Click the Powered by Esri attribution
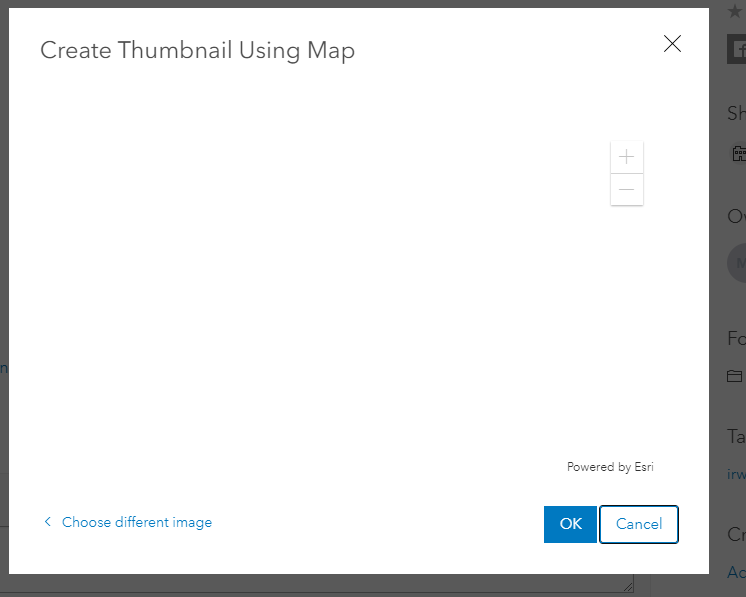 click(610, 467)
